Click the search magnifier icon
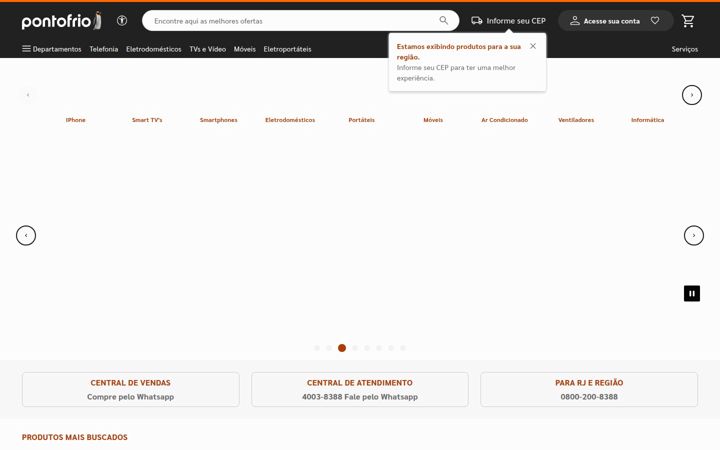The width and height of the screenshot is (720, 450). (444, 20)
